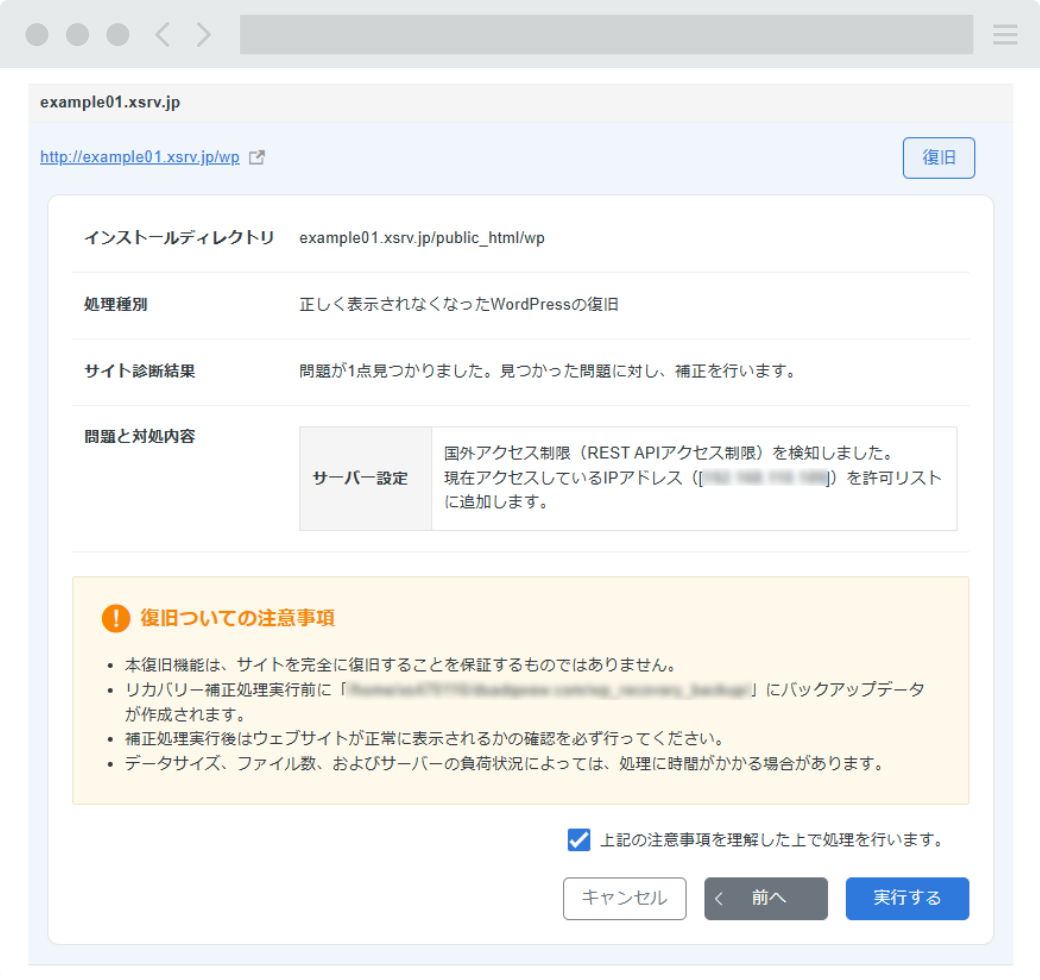Click the orange exclamation warning icon
1040x980 pixels.
pyautogui.click(x=116, y=618)
